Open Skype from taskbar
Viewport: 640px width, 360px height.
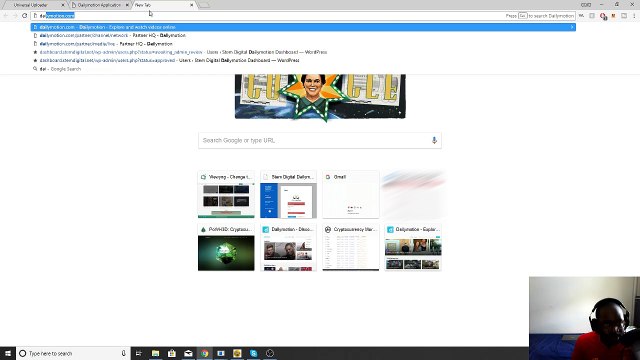coord(253,353)
